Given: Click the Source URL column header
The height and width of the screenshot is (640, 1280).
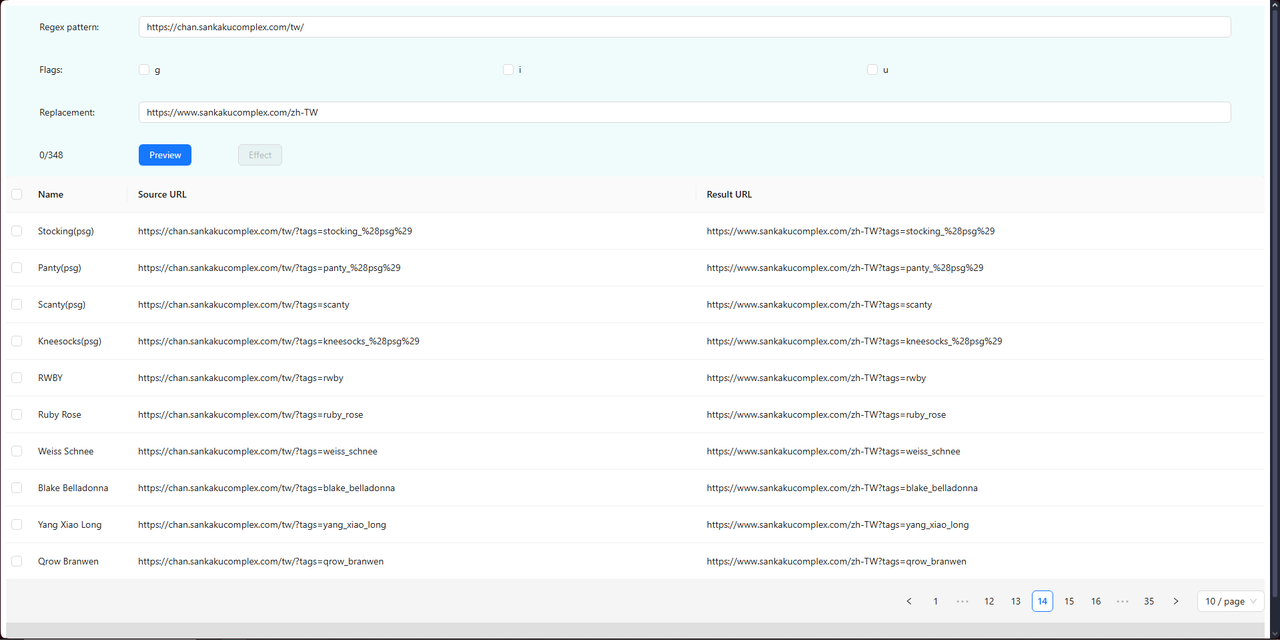Looking at the screenshot, I should tap(162, 194).
